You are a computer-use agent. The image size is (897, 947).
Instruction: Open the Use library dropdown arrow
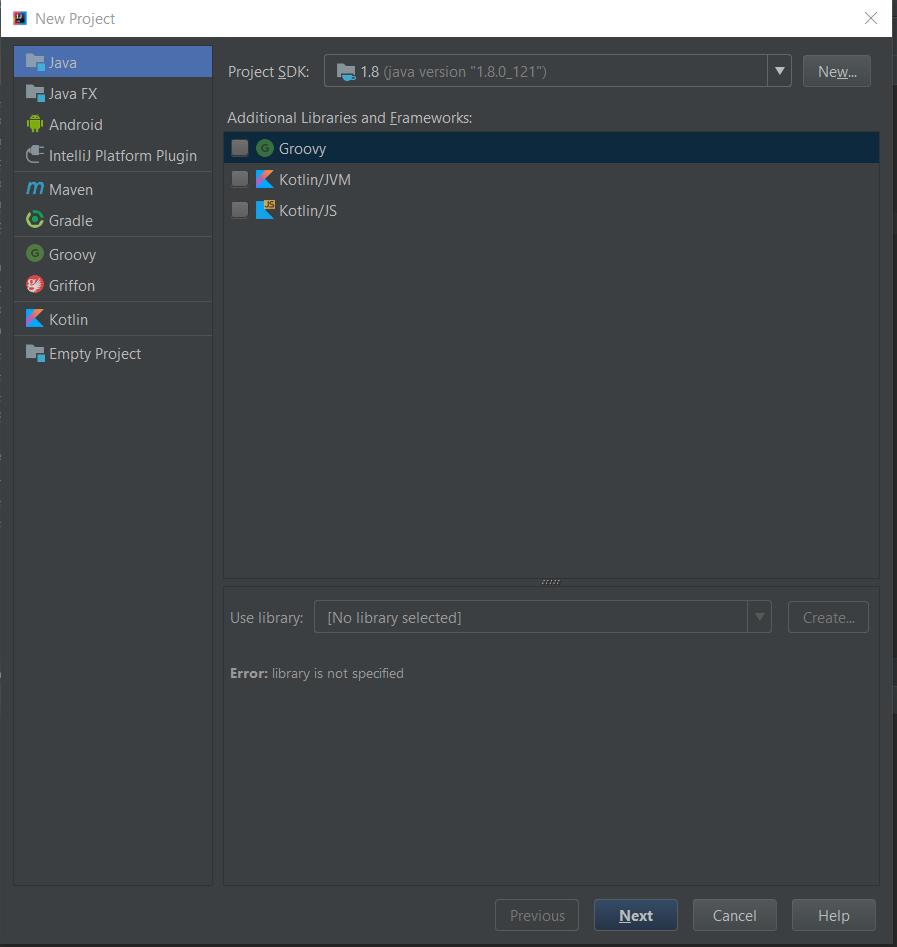pyautogui.click(x=759, y=617)
